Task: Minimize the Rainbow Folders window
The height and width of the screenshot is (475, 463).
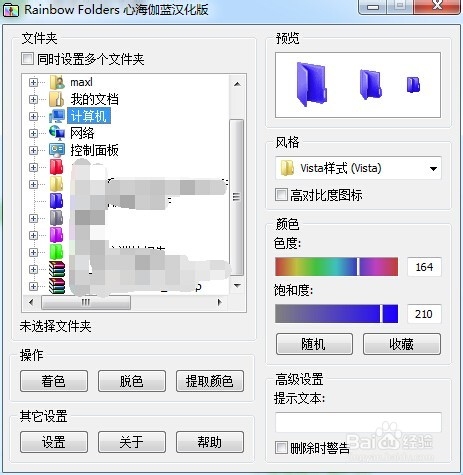Action: click(373, 7)
